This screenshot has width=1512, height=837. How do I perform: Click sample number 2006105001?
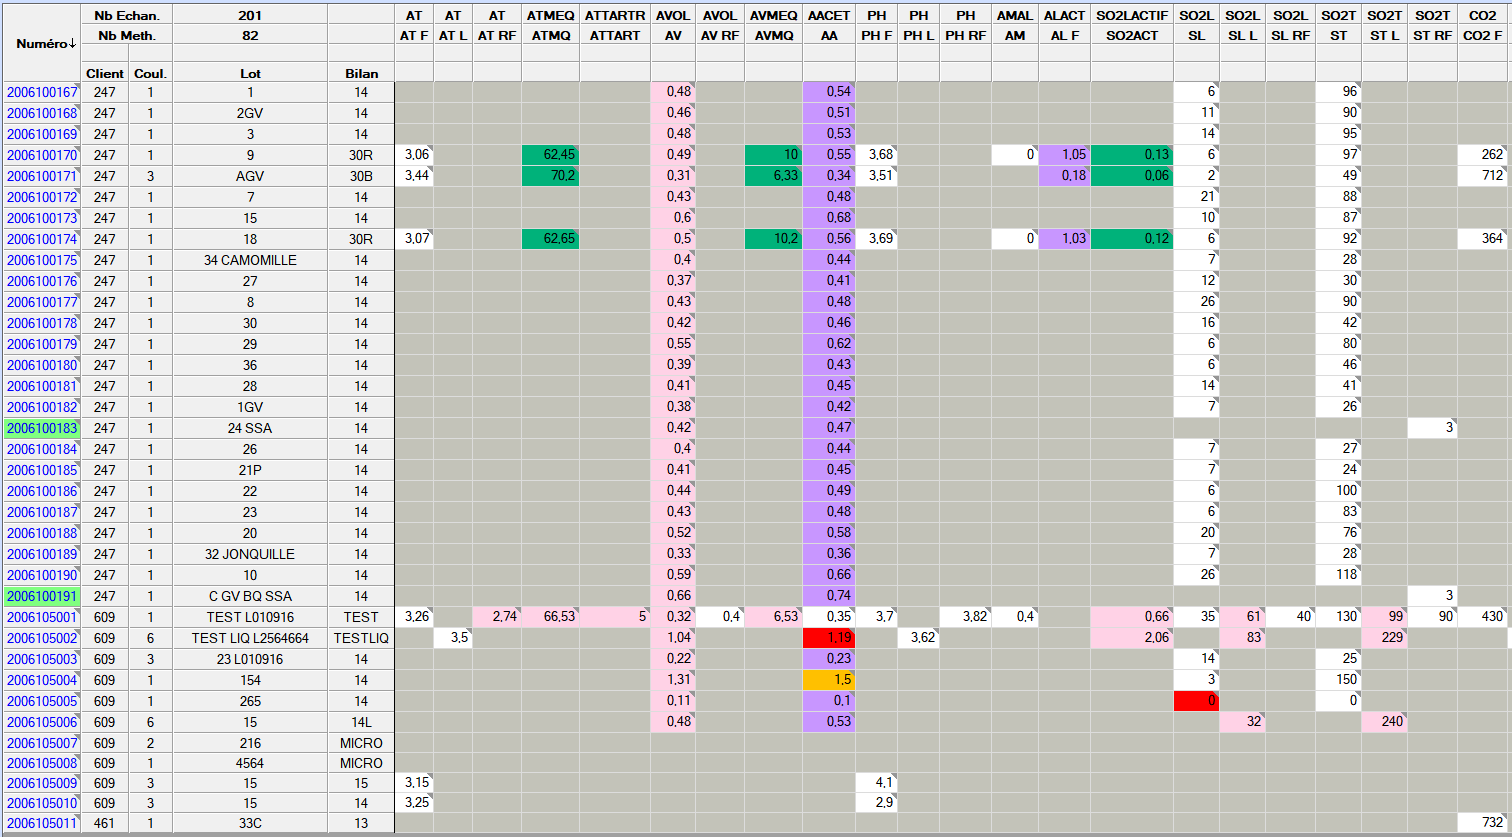point(42,617)
